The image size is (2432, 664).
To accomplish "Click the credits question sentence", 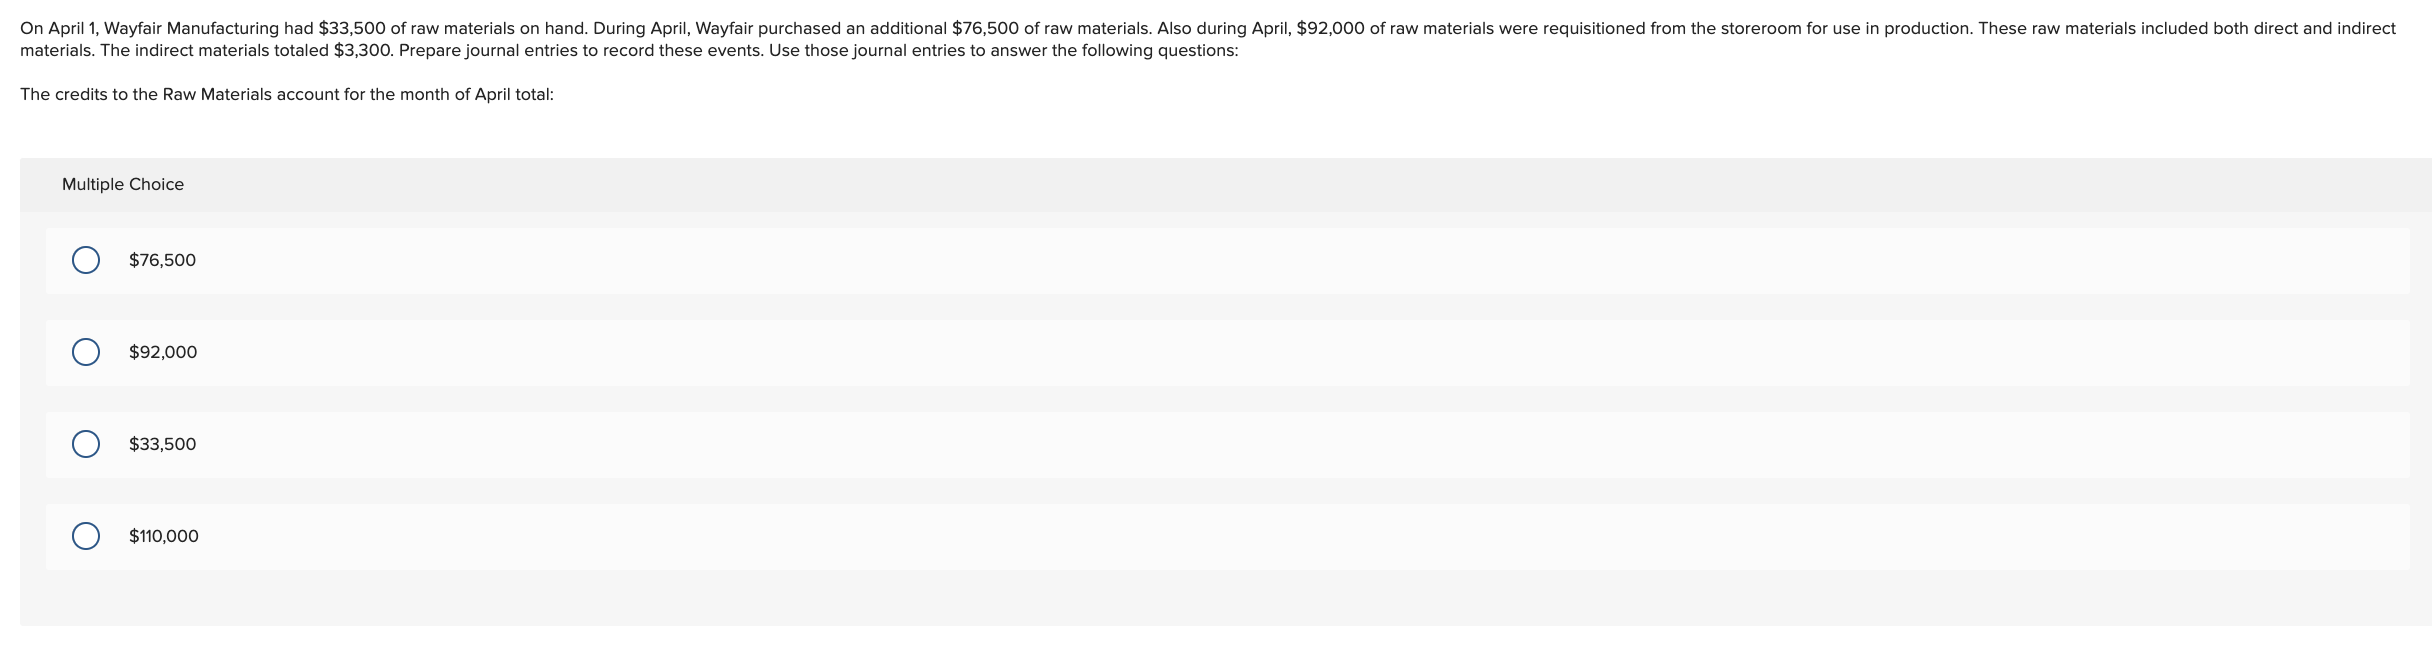I will [287, 95].
